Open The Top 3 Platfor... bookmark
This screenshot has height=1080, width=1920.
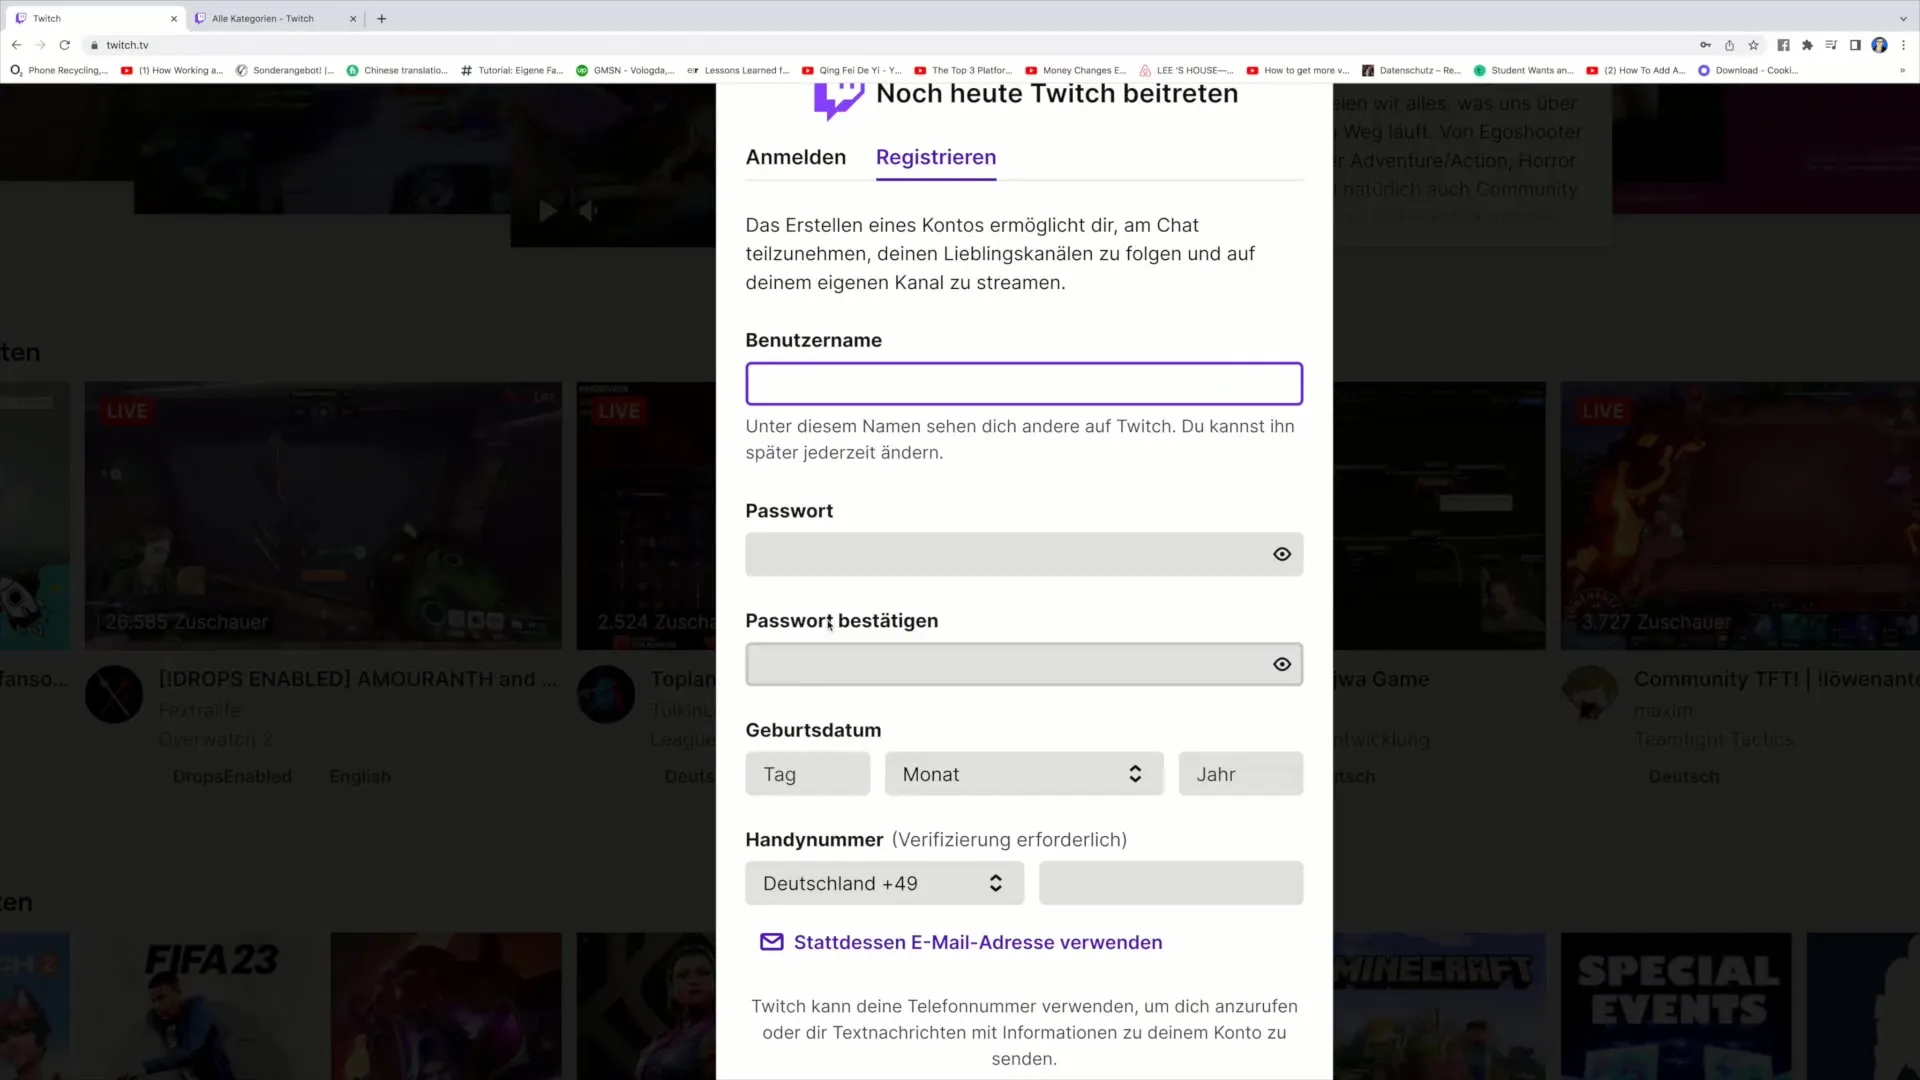click(x=964, y=70)
